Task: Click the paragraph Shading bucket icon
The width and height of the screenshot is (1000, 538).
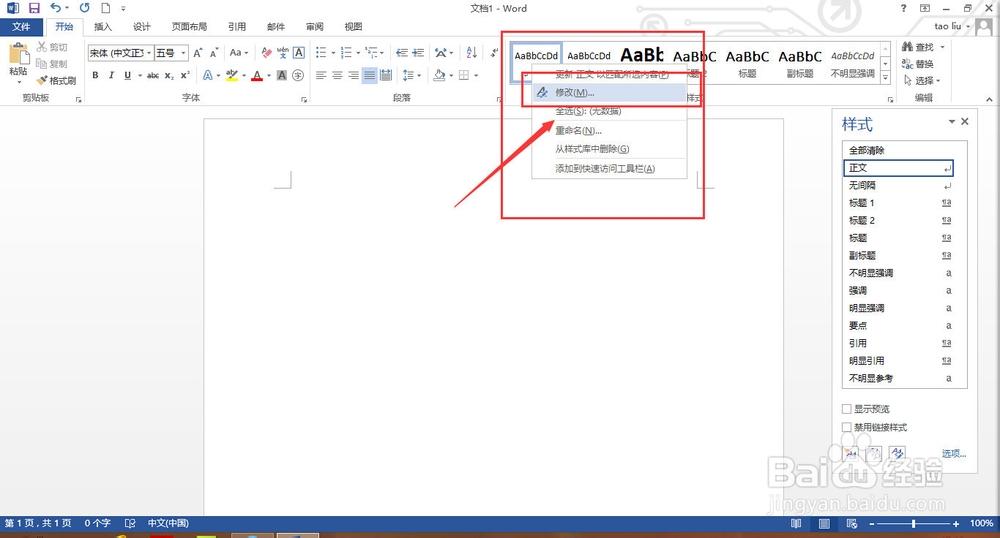Action: (x=439, y=75)
